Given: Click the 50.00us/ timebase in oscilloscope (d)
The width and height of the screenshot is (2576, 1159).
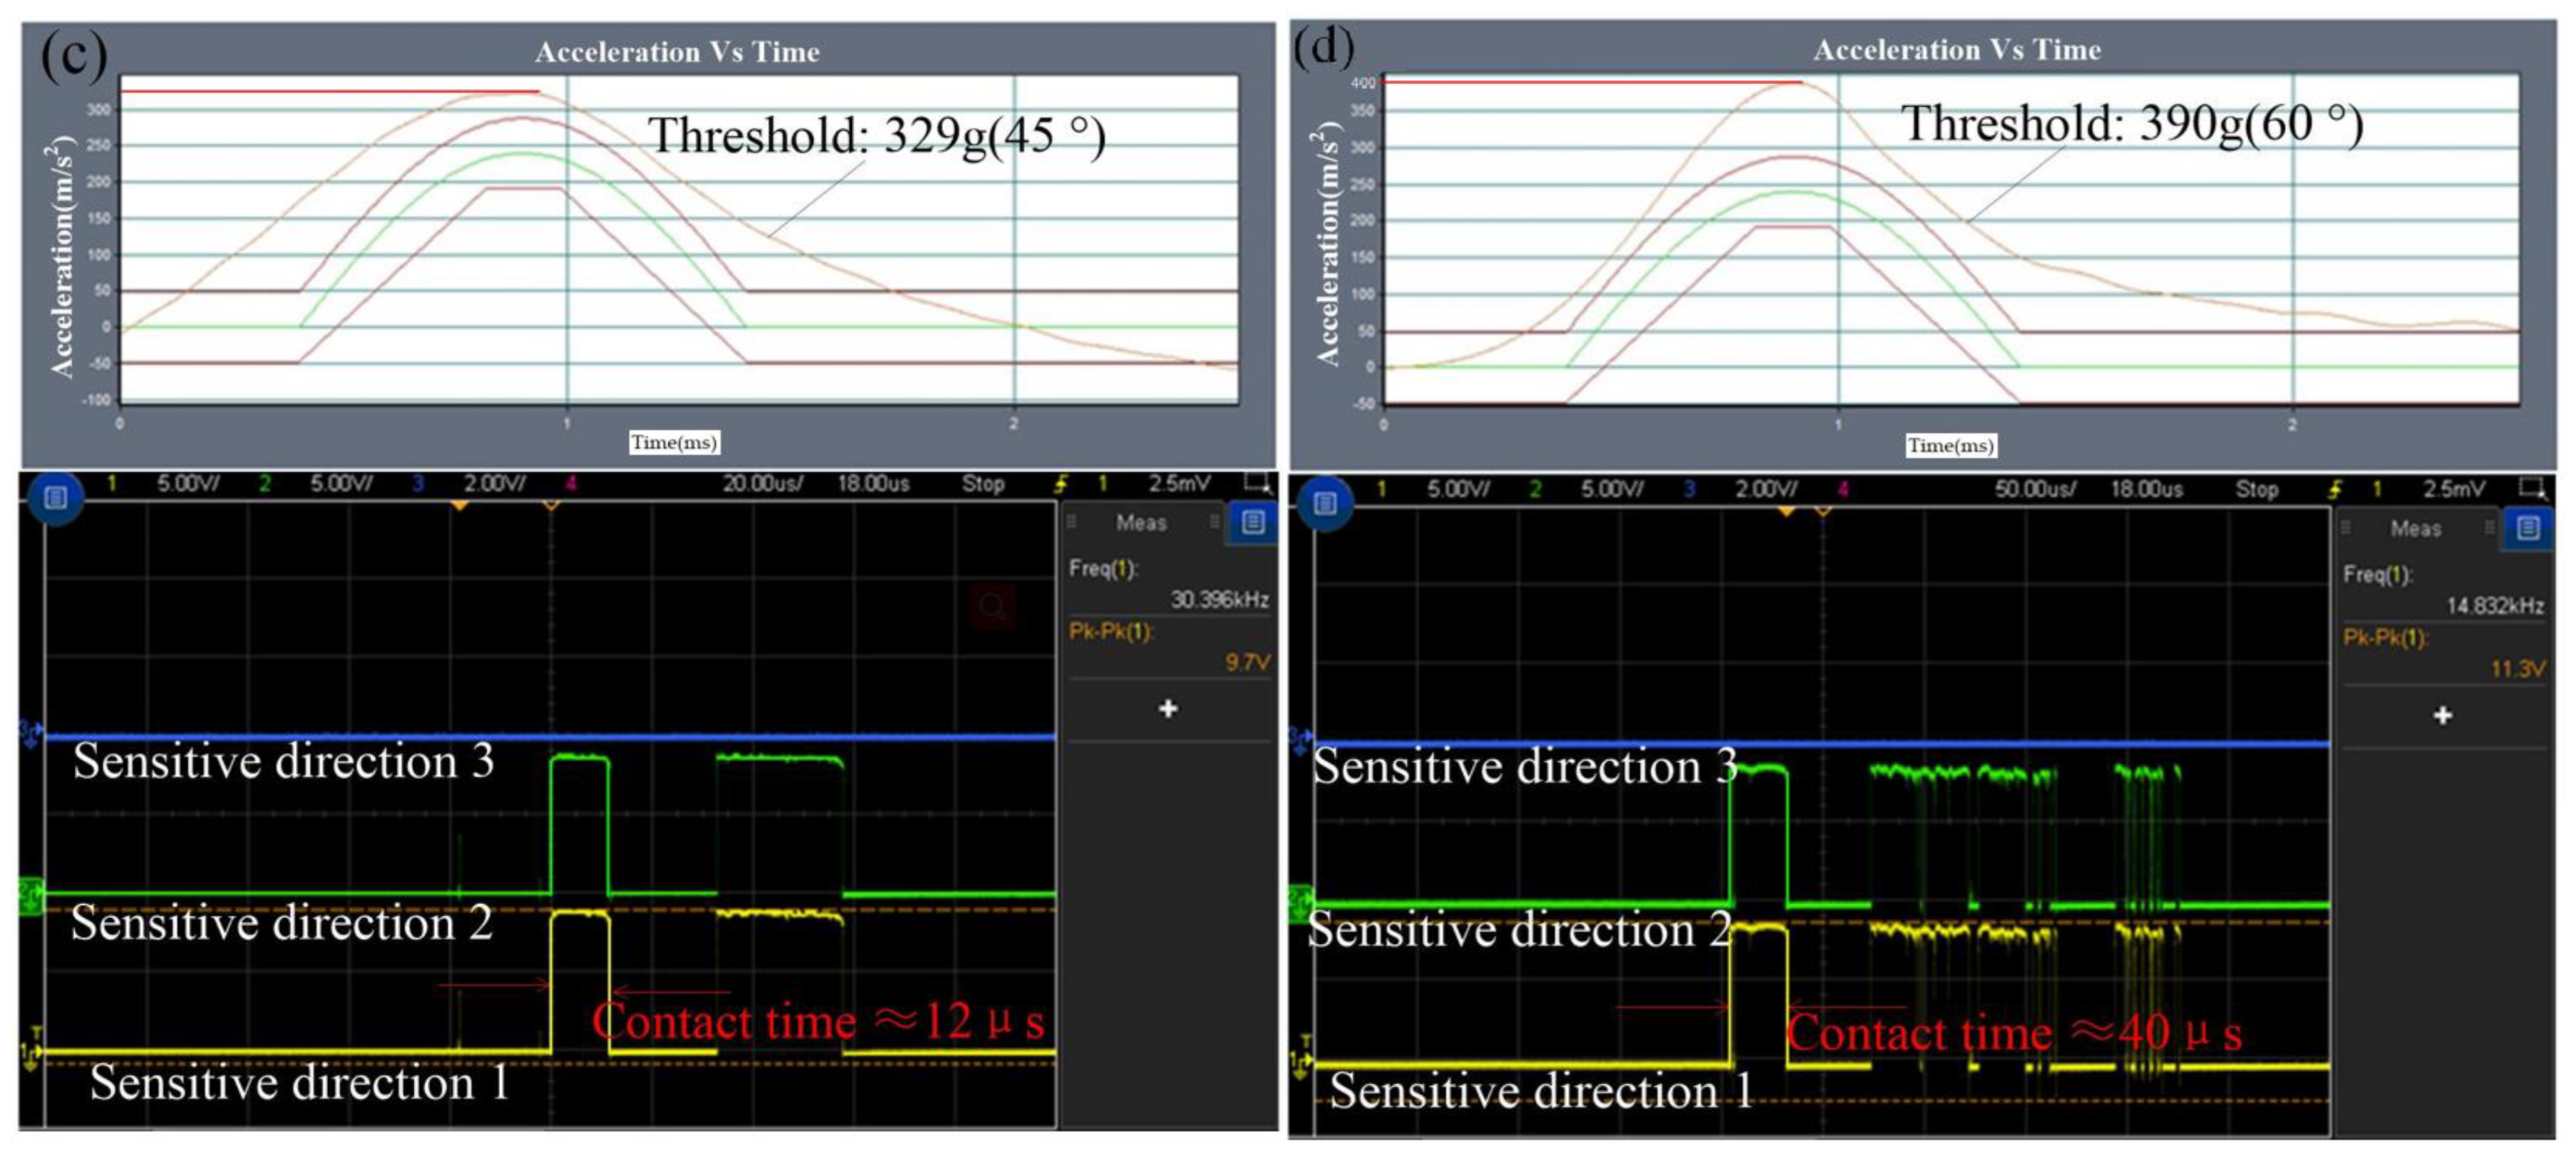Looking at the screenshot, I should [x=2036, y=489].
